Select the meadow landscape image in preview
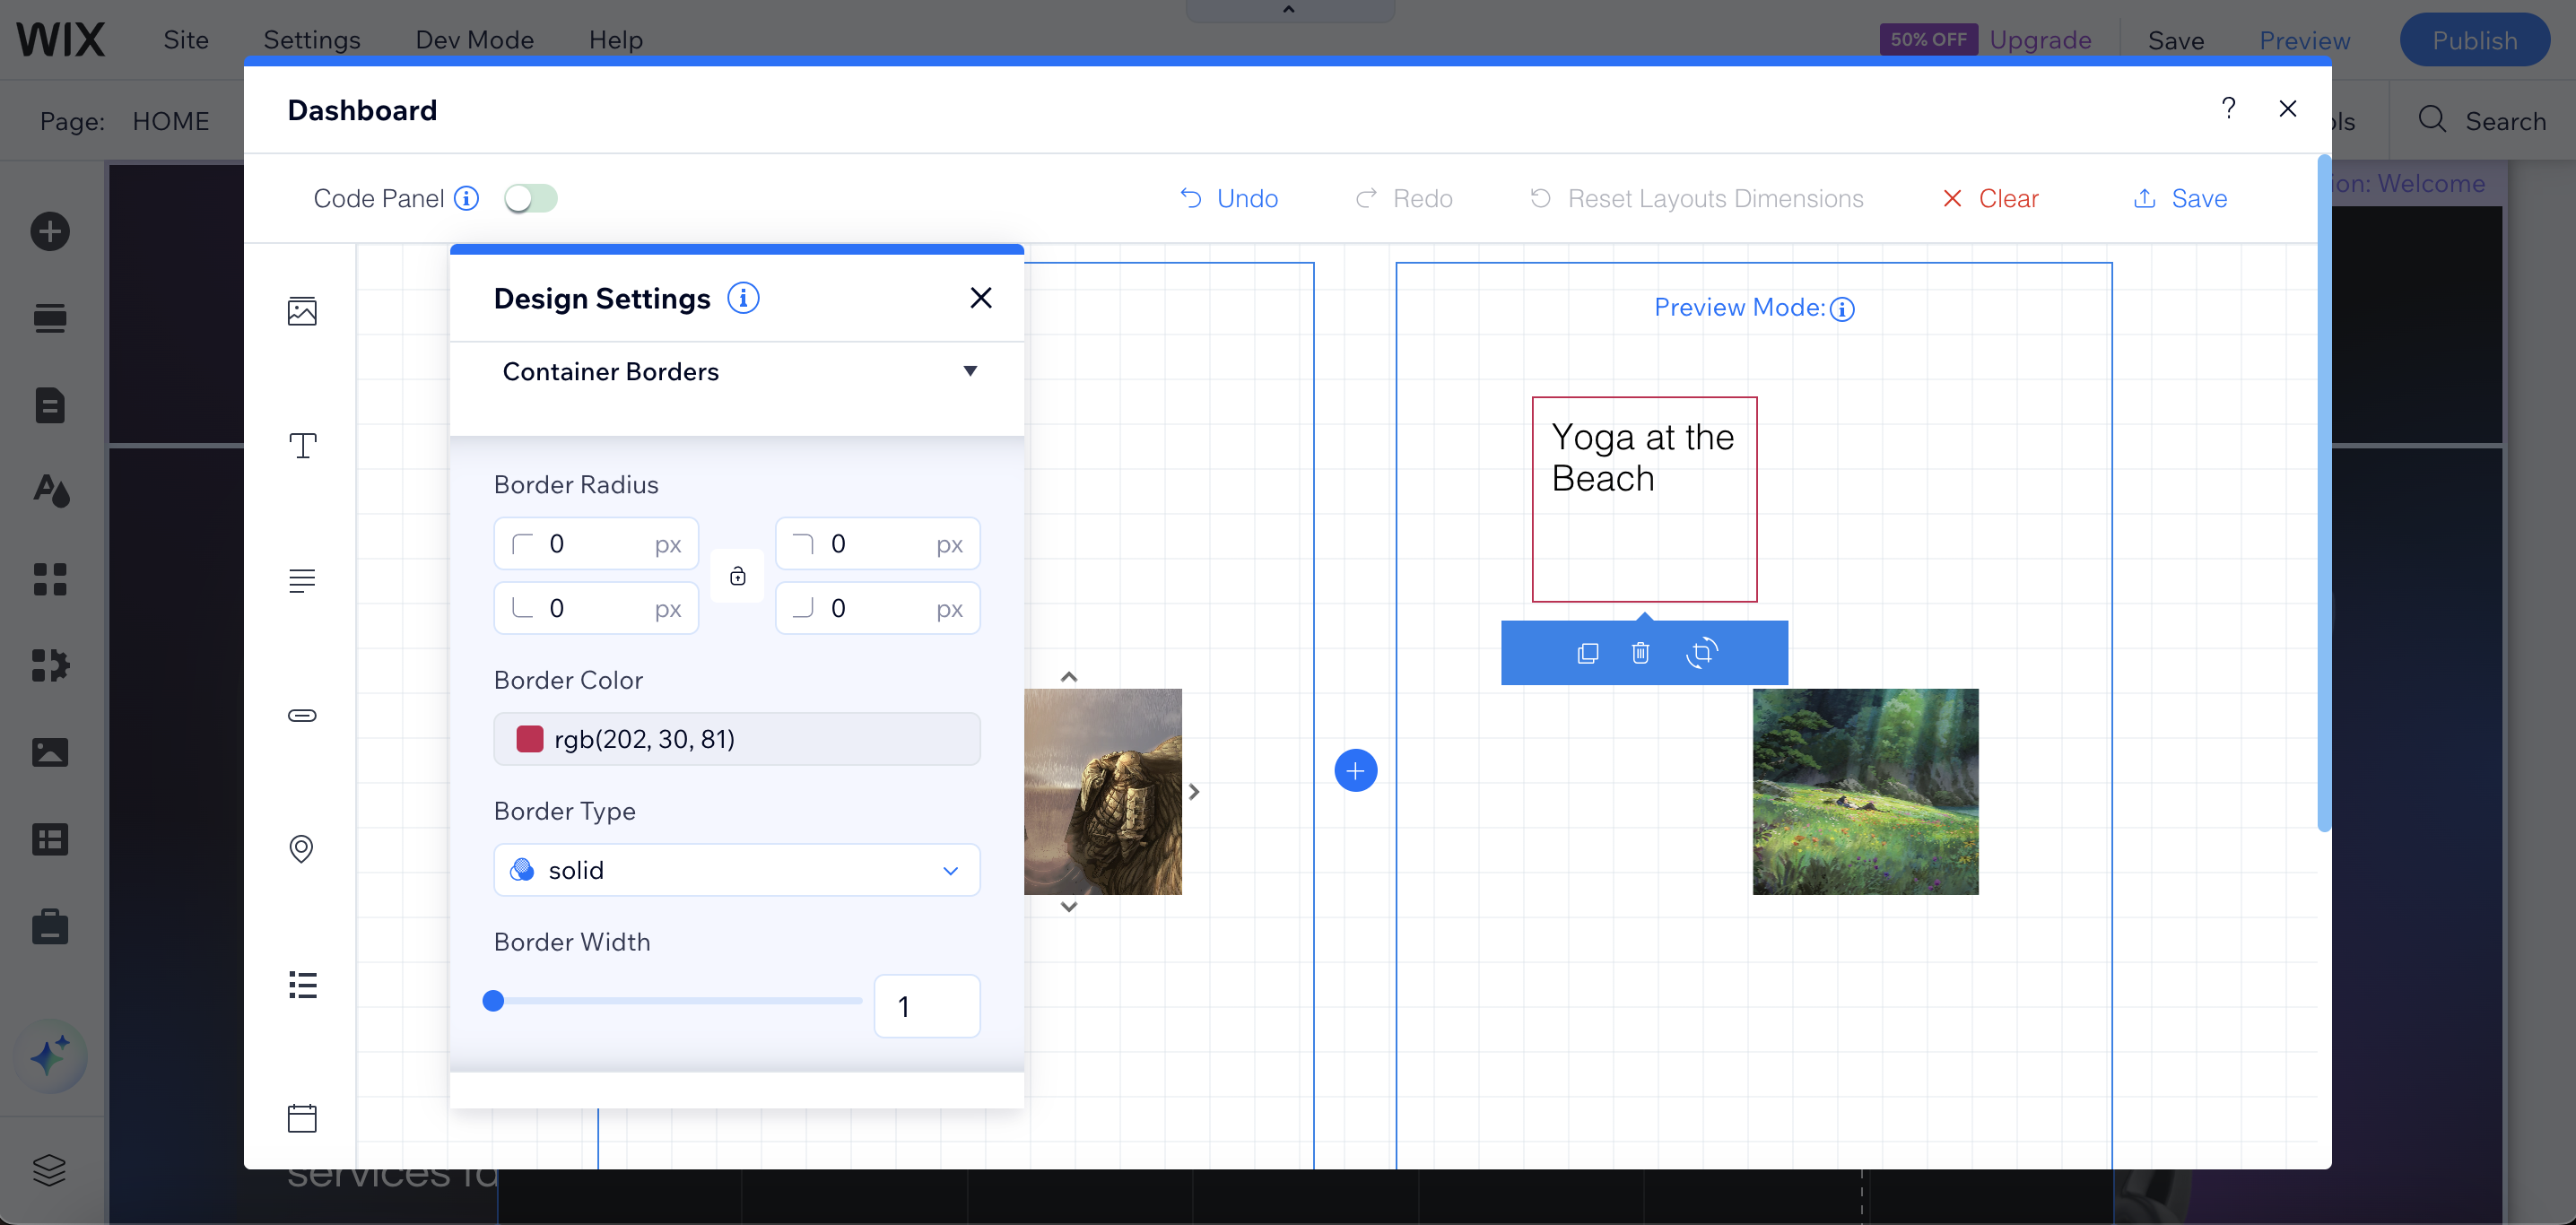 coord(1865,792)
